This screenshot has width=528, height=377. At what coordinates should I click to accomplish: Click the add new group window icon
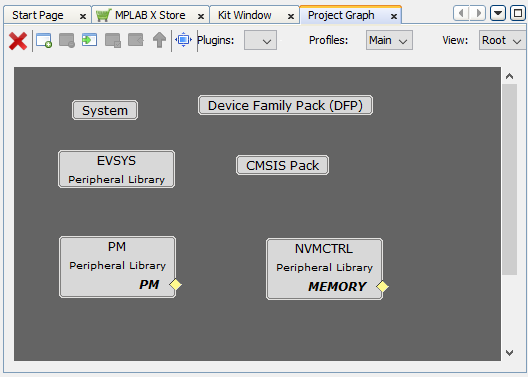(44, 40)
